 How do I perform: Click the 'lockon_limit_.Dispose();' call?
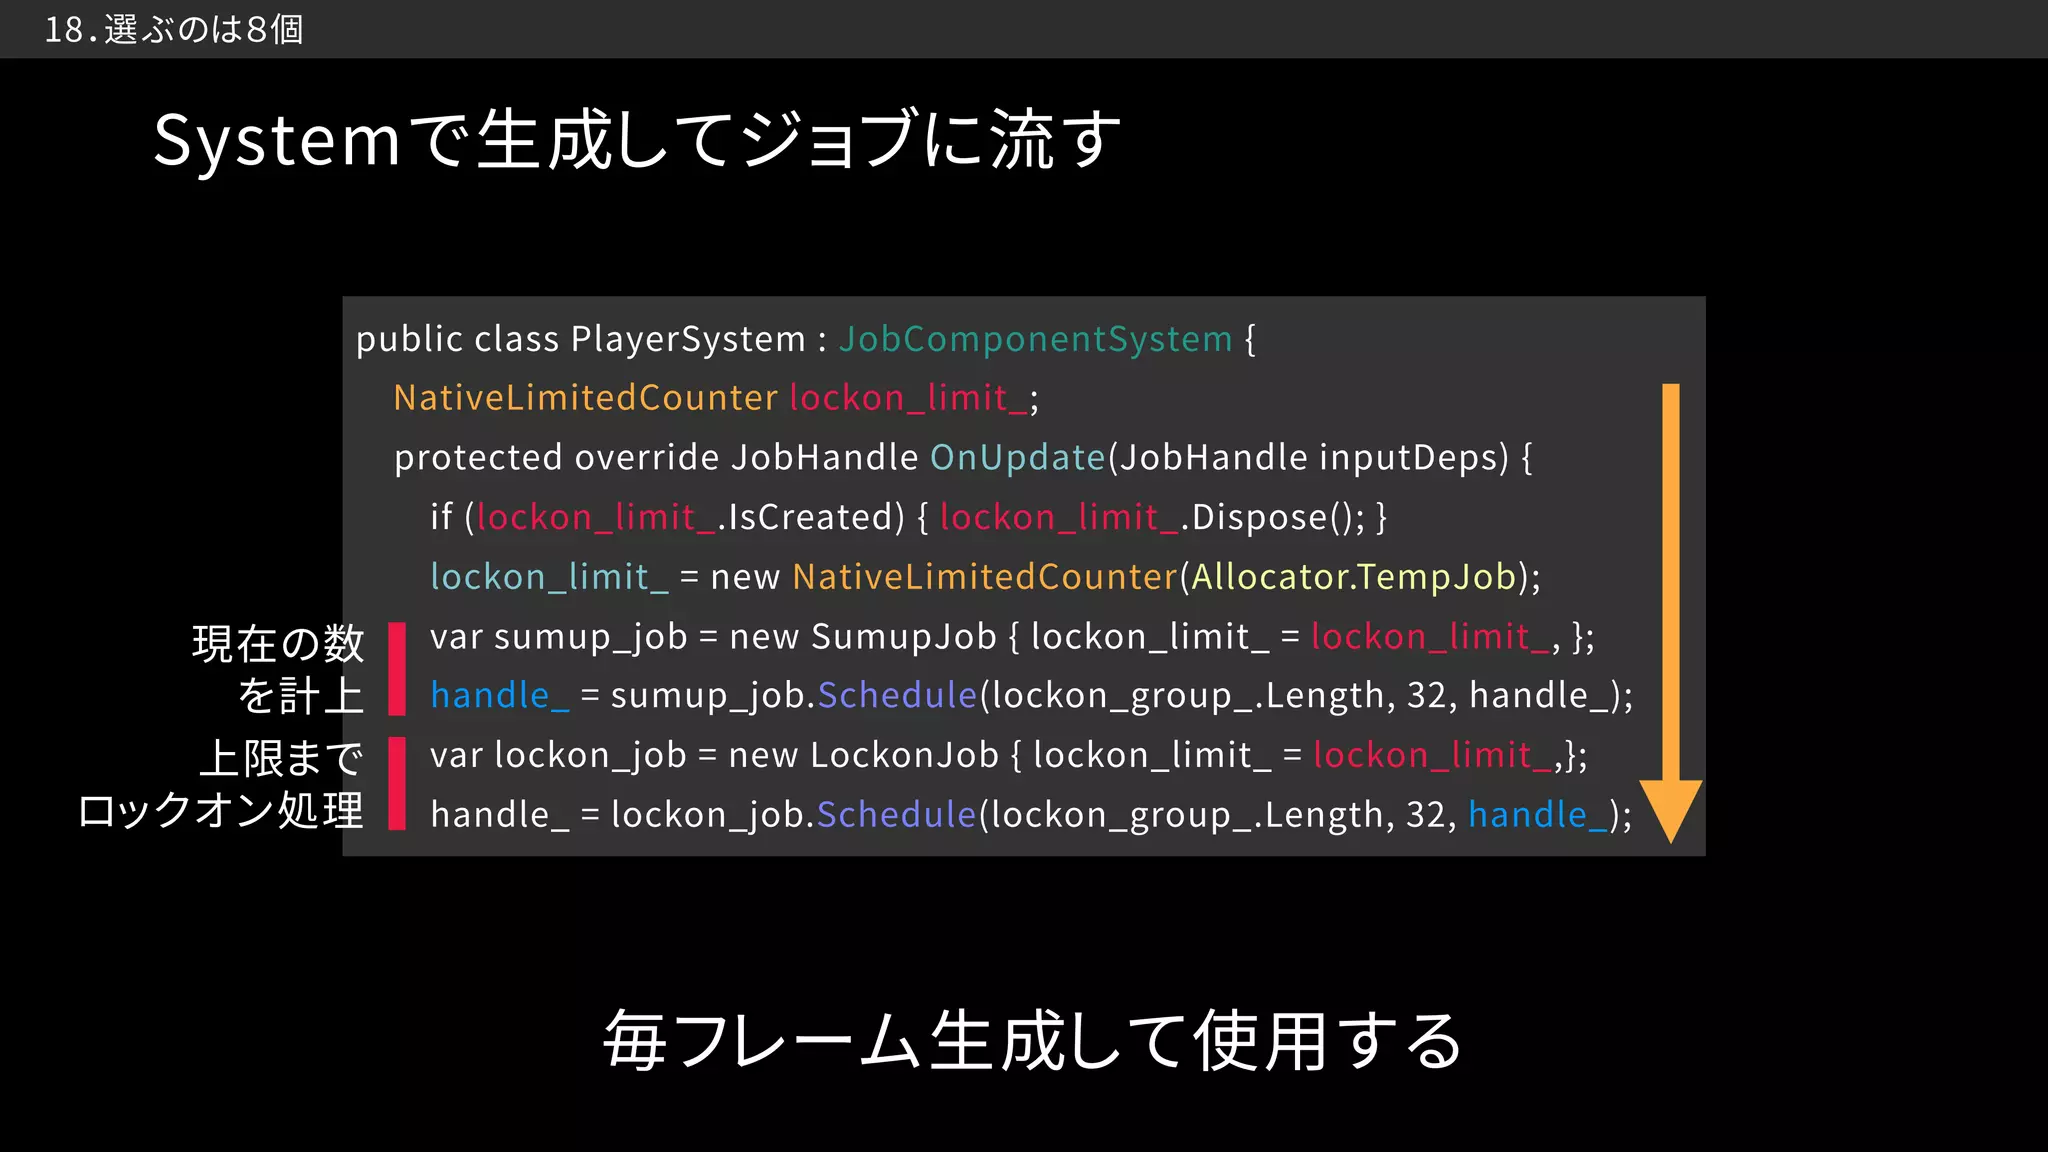[x=1152, y=517]
